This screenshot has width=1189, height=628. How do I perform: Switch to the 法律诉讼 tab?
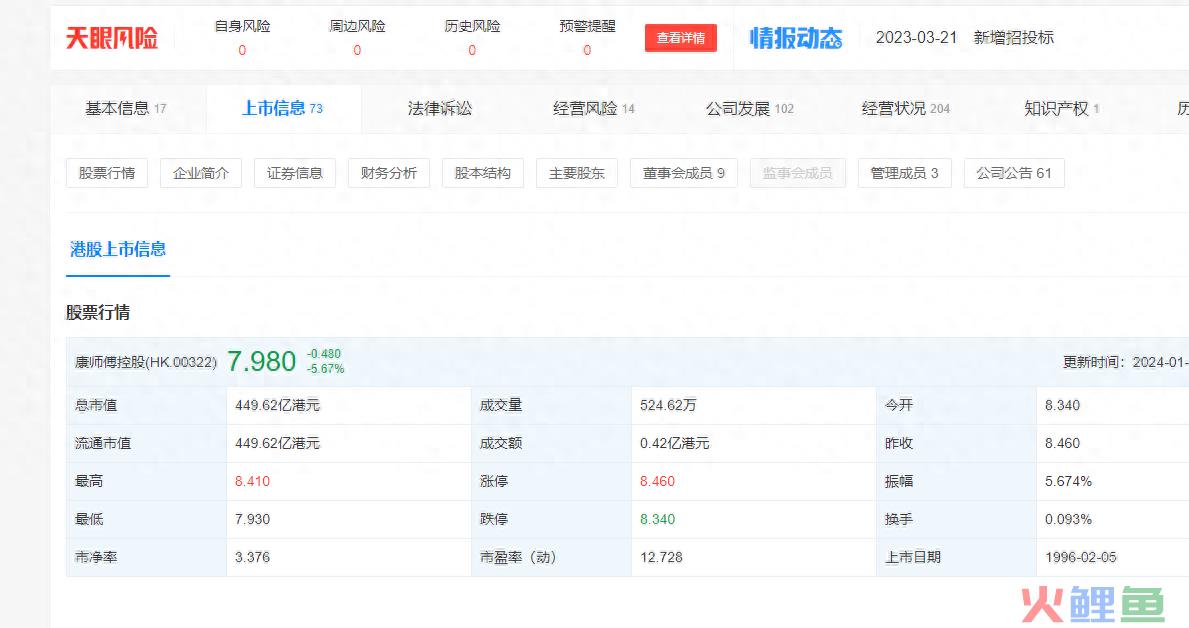440,108
